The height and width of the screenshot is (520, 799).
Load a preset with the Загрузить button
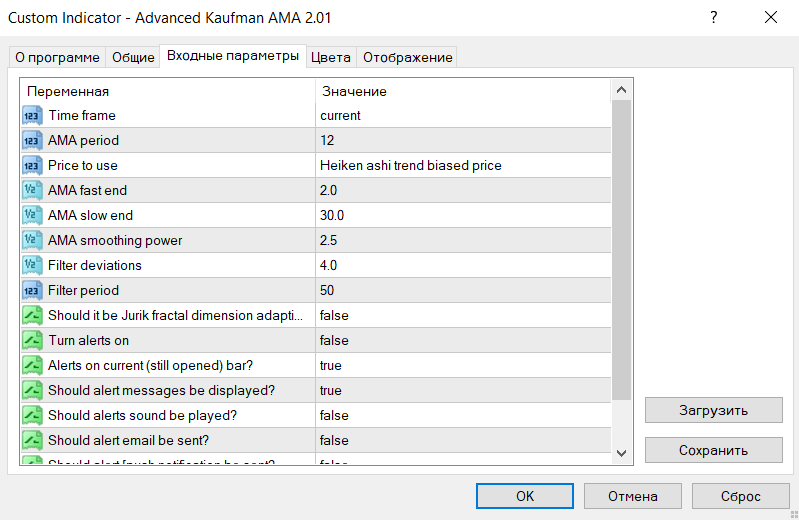(713, 410)
